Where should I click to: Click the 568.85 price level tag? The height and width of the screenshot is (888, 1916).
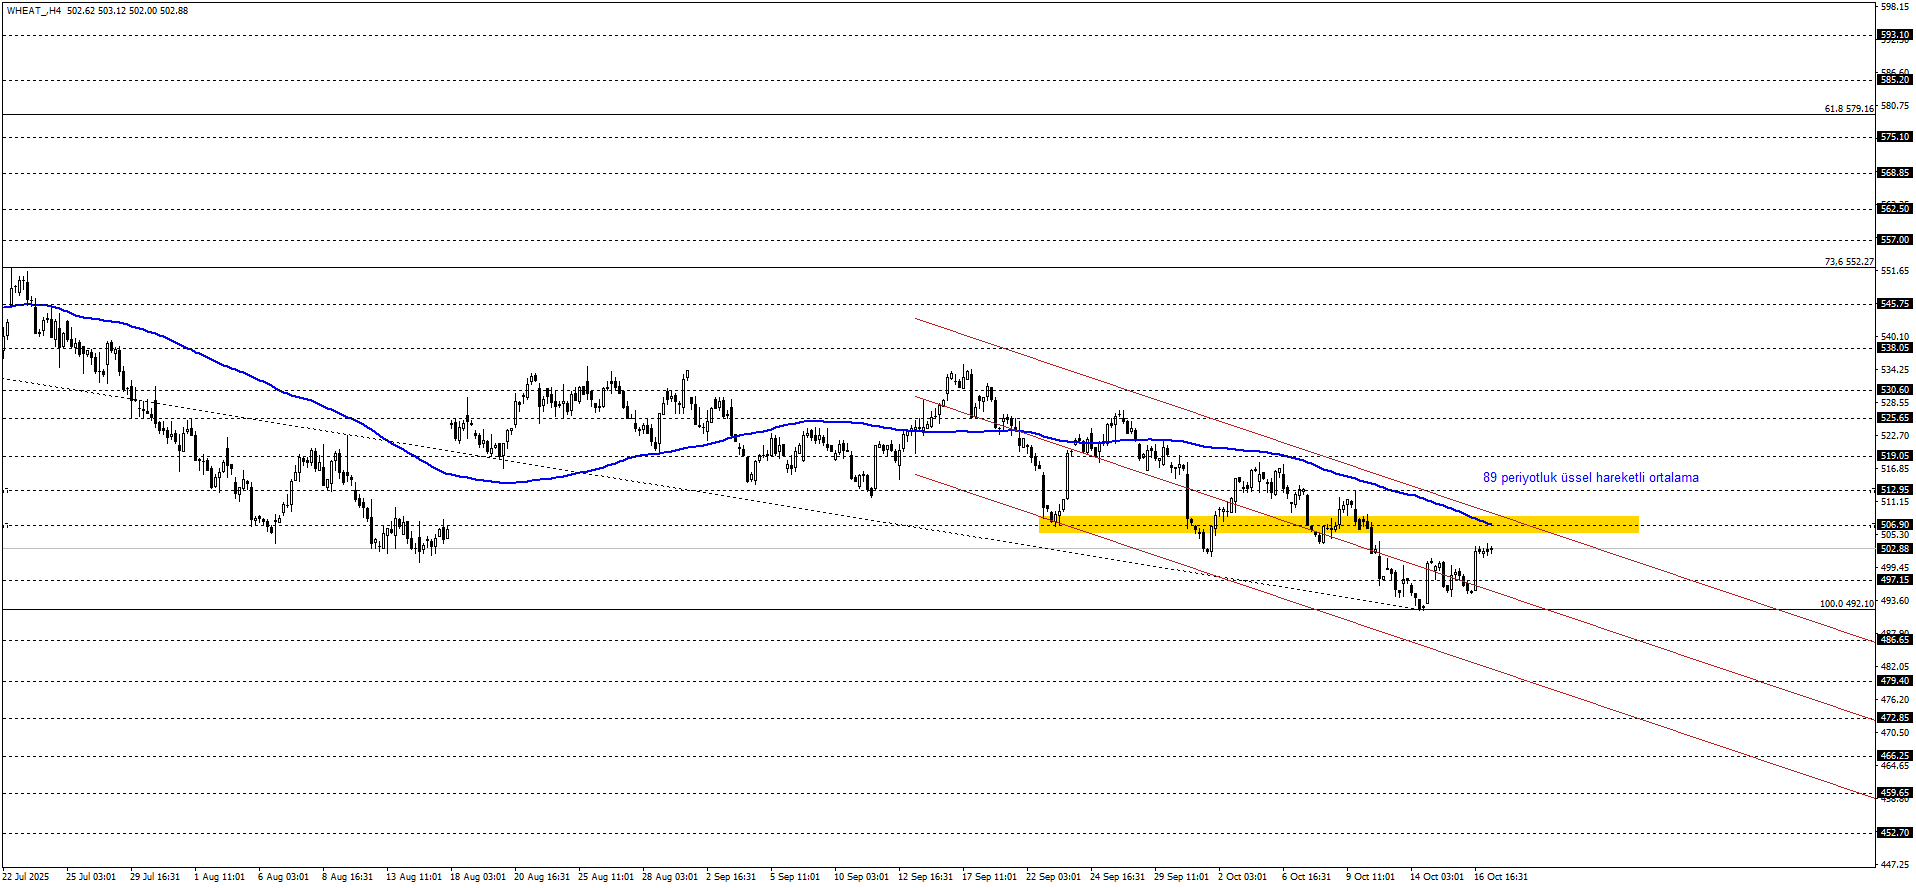click(x=1895, y=173)
